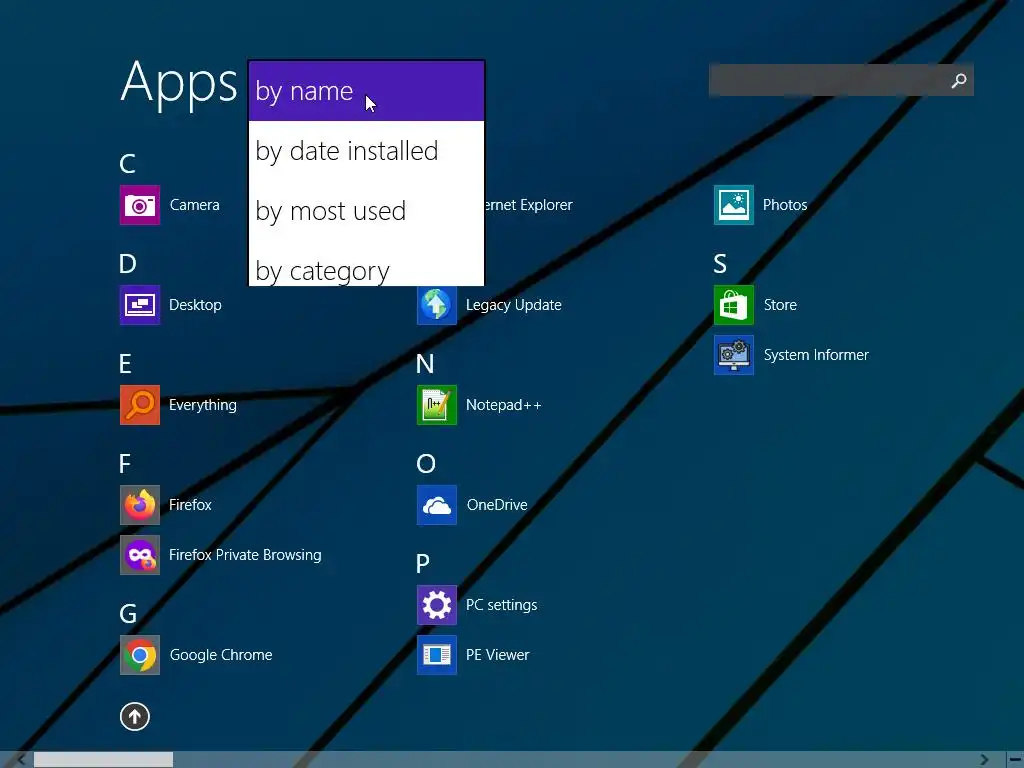Choose sort by date installed
1024x768 pixels.
coord(366,151)
